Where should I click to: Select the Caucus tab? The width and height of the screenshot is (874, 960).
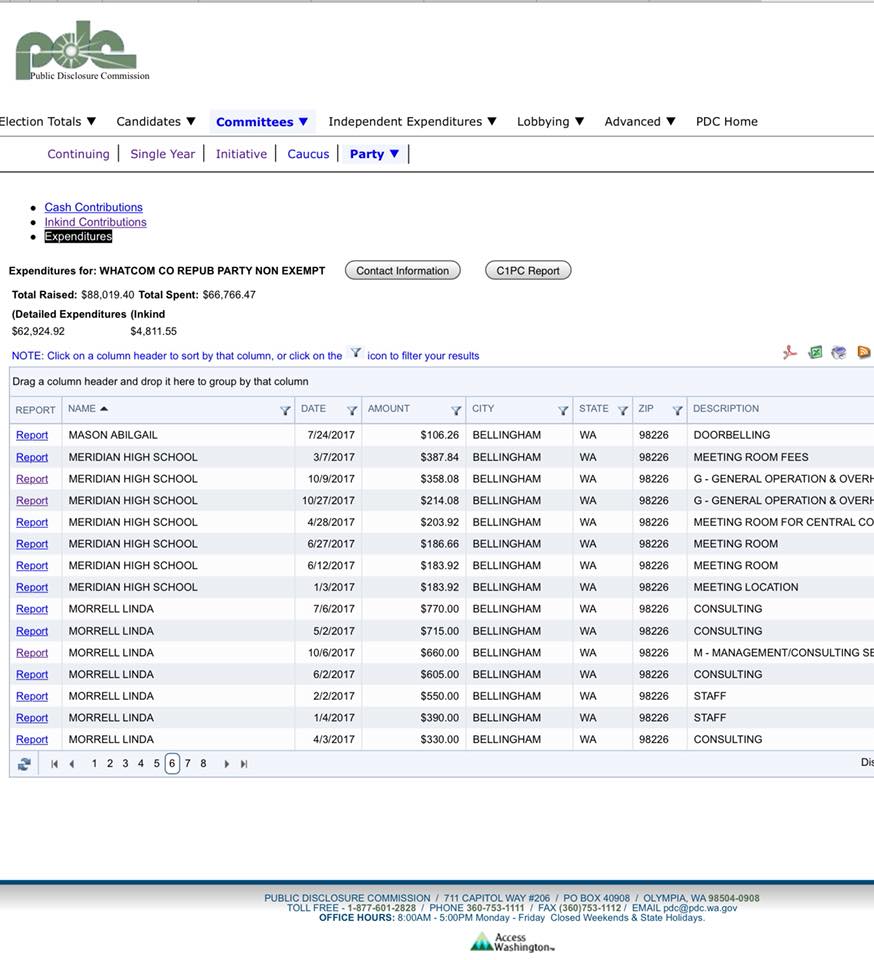[x=308, y=154]
